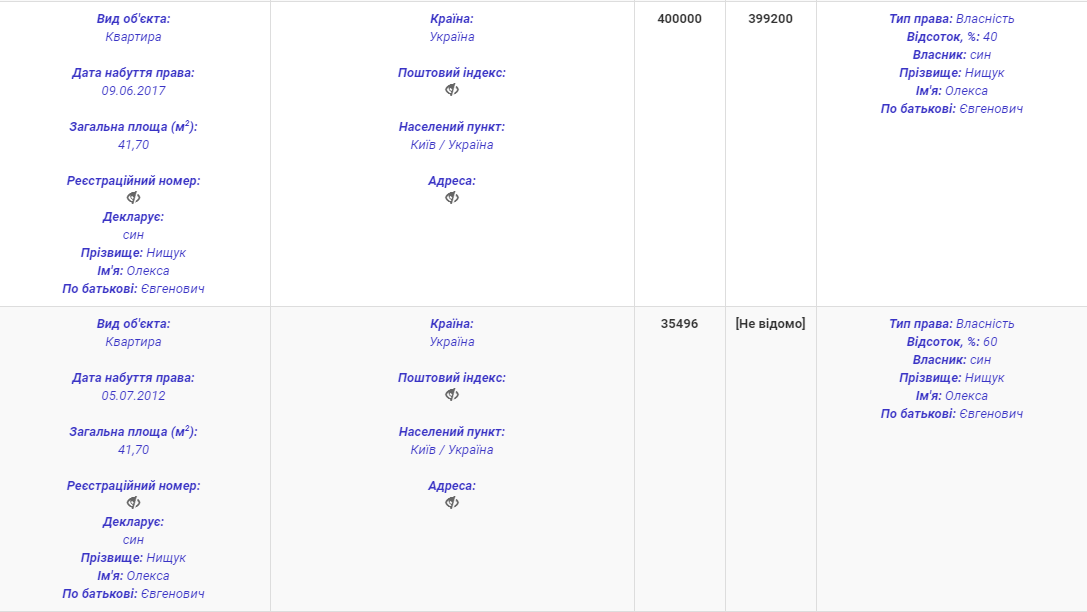Select the value 399200 in first row
1087x612 pixels.
(x=770, y=19)
